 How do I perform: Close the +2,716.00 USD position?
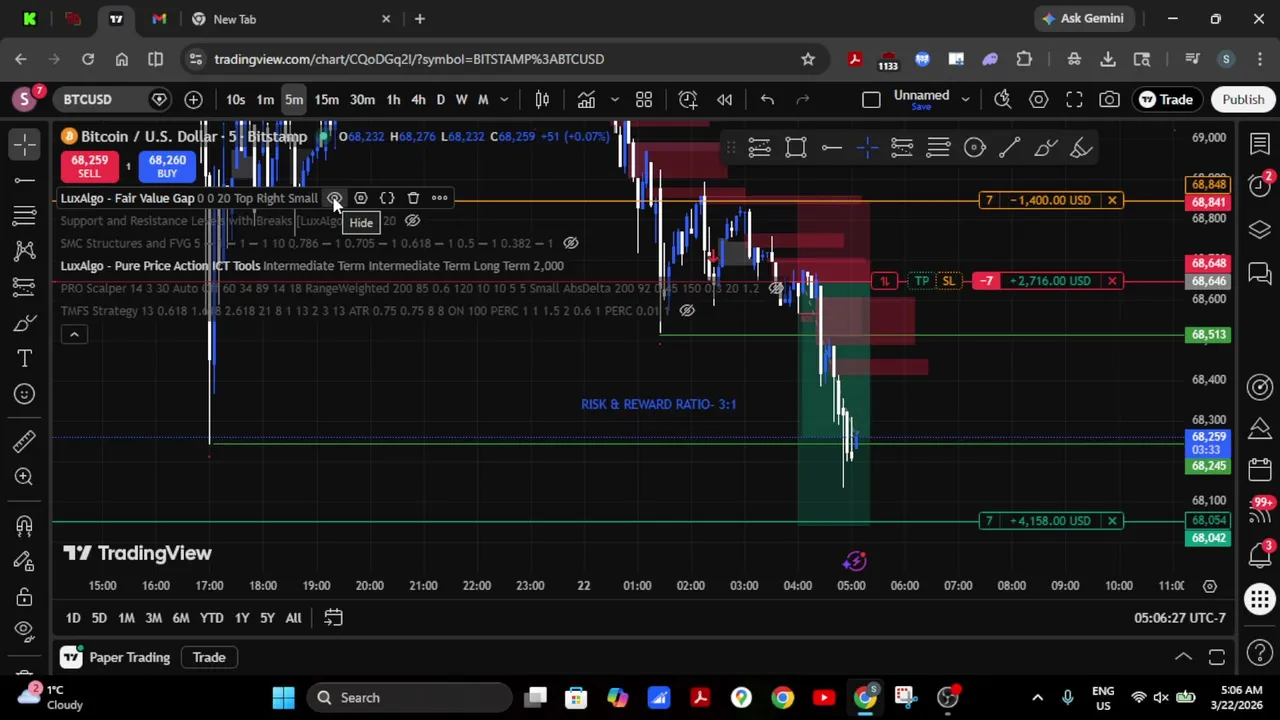(x=1112, y=281)
